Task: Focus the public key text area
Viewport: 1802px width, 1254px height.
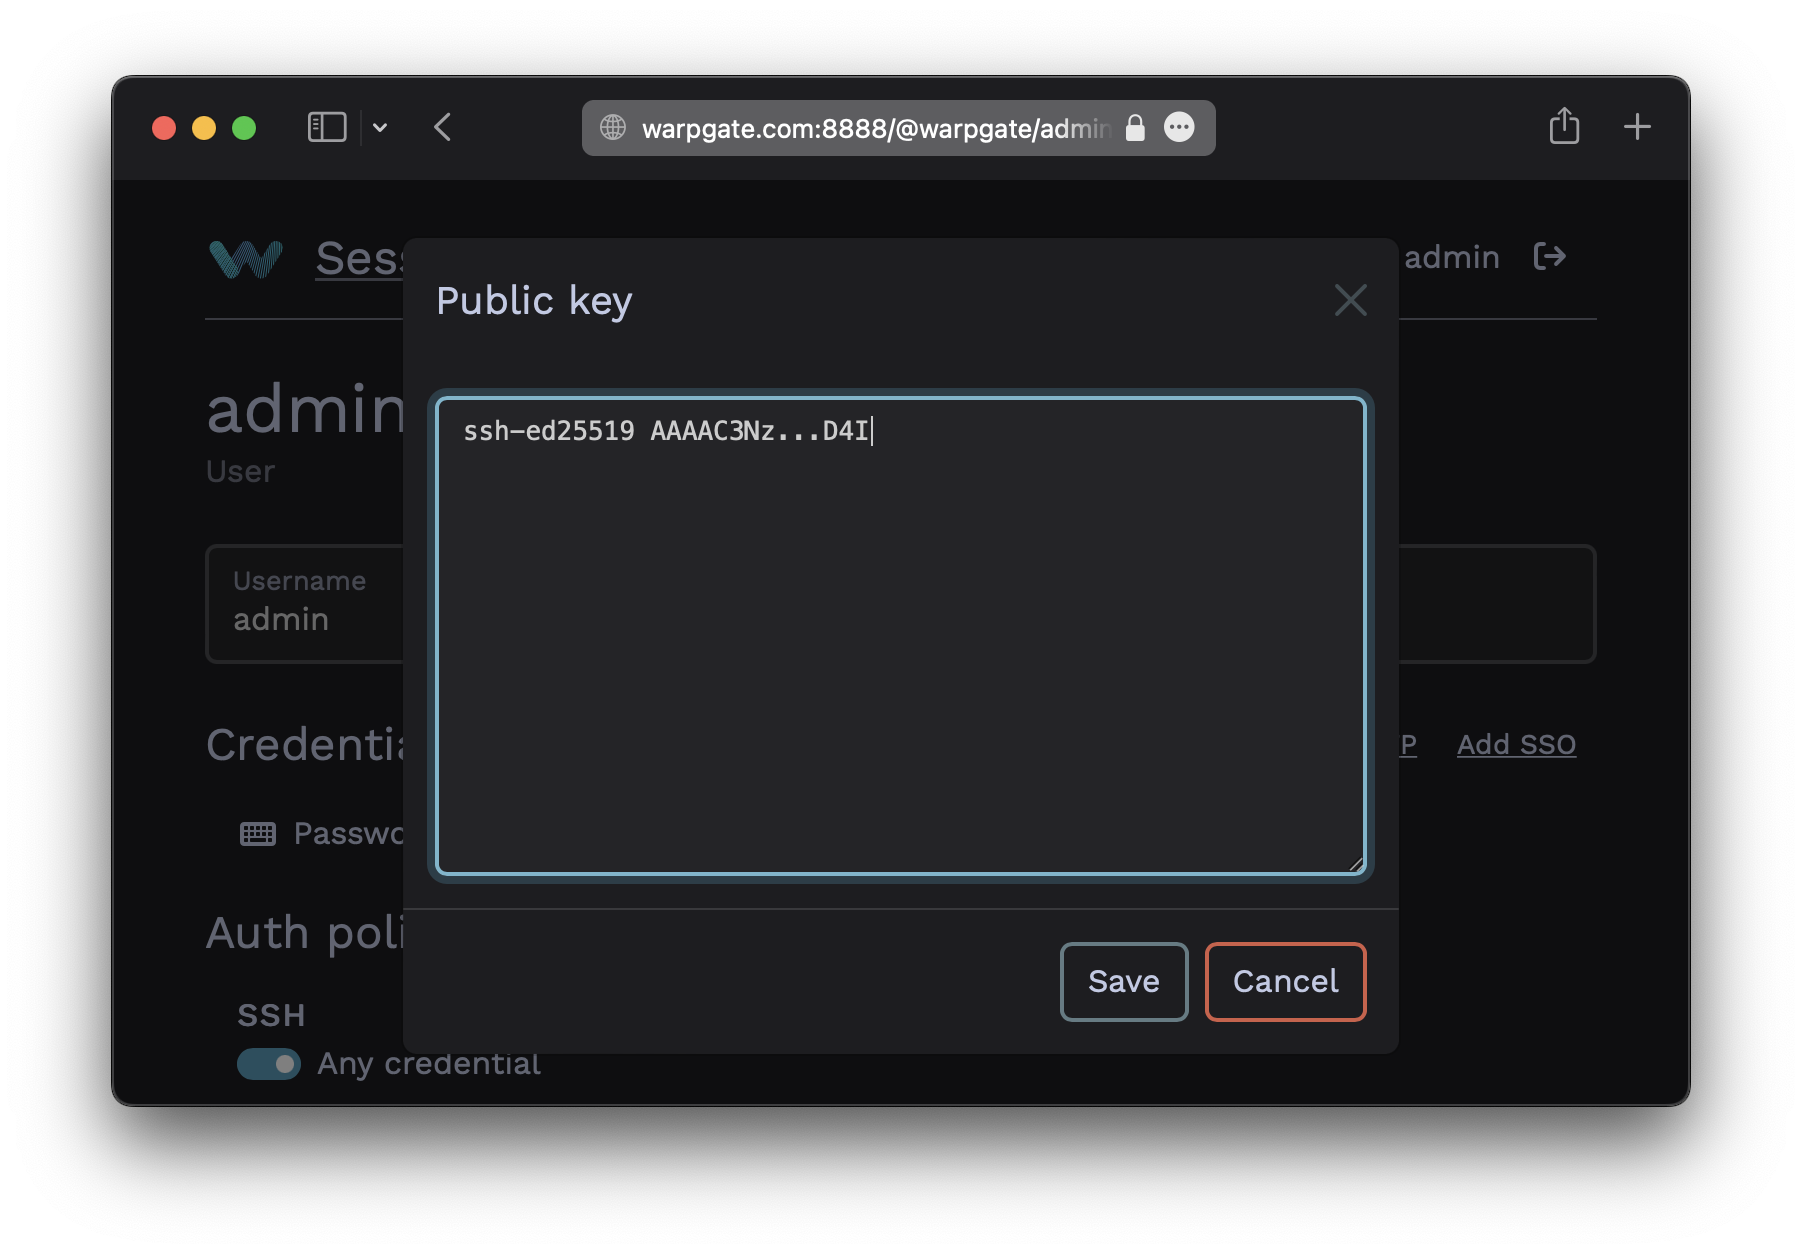Action: point(900,636)
